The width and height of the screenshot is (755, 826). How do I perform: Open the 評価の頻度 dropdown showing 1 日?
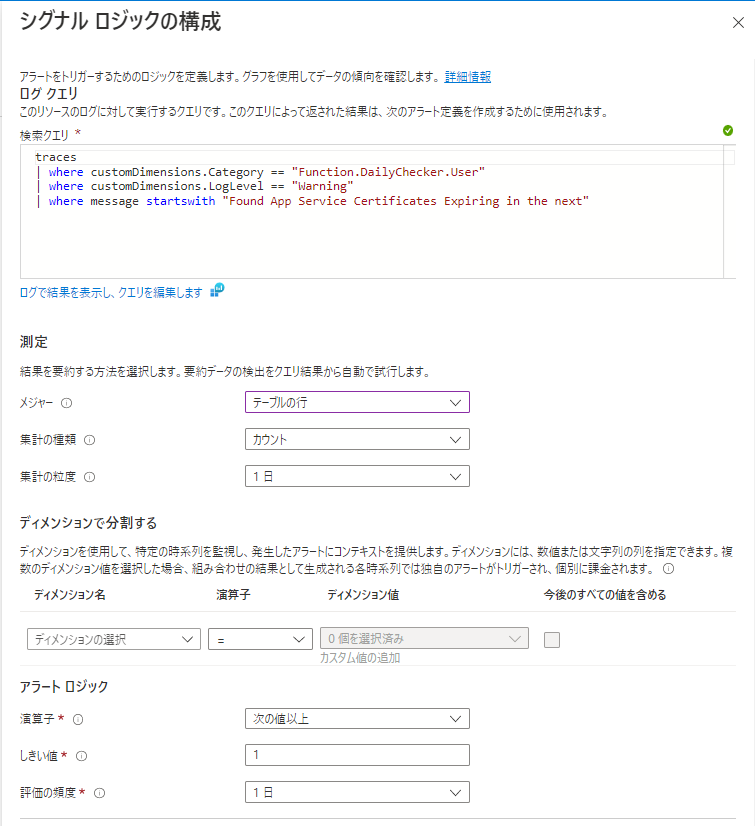point(357,792)
